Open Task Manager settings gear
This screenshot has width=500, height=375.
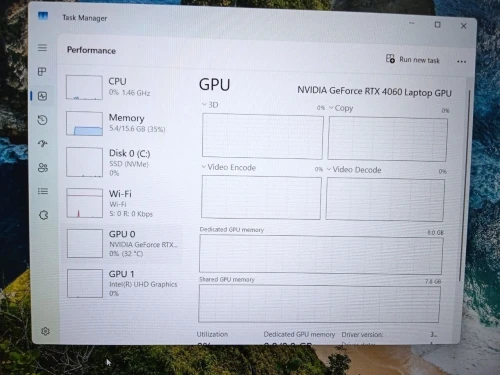coord(45,331)
